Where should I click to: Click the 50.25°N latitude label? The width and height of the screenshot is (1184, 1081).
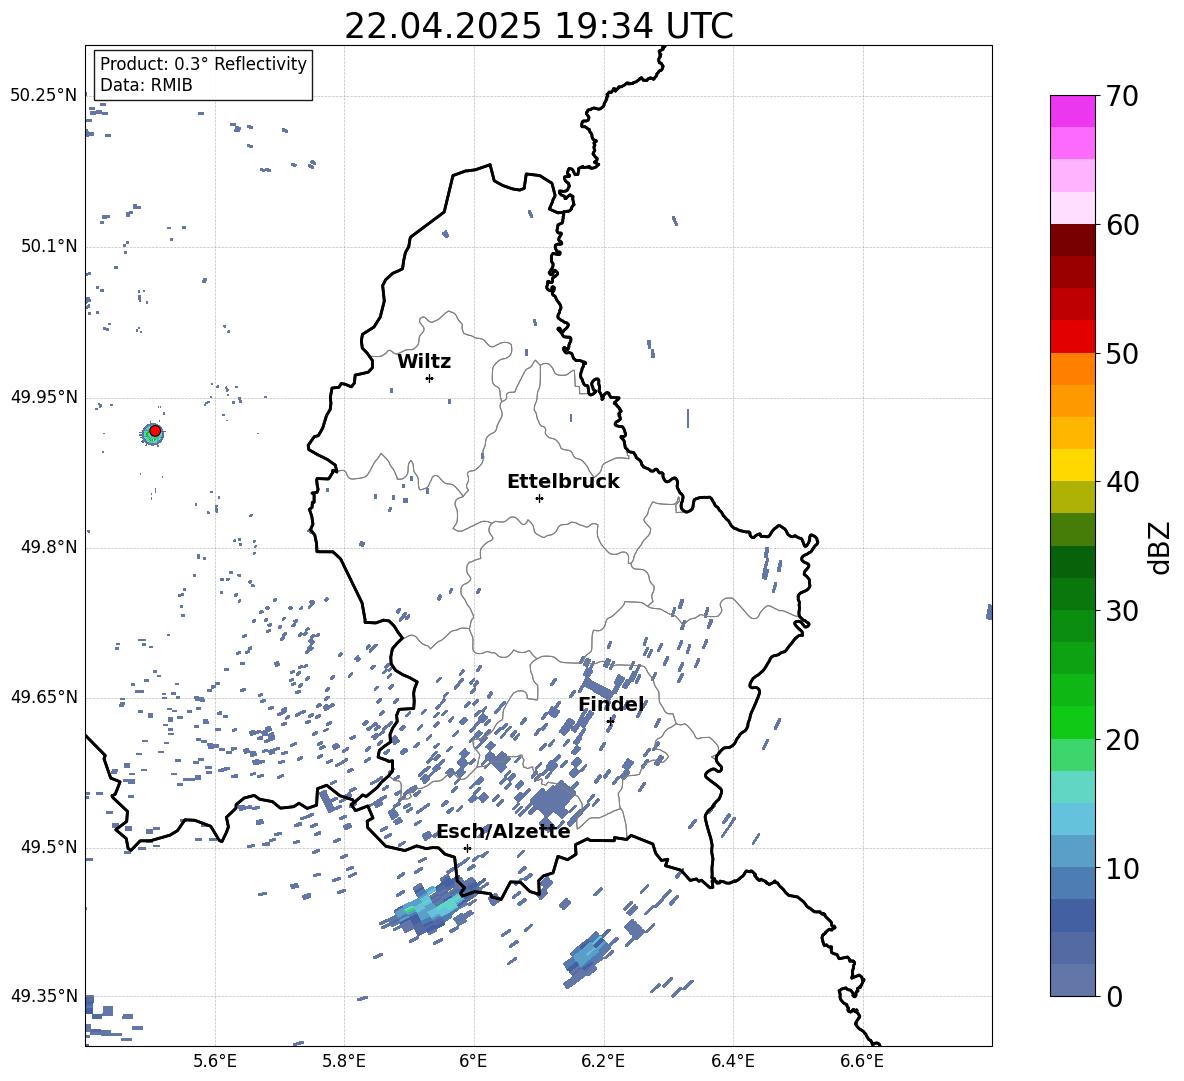(x=44, y=96)
